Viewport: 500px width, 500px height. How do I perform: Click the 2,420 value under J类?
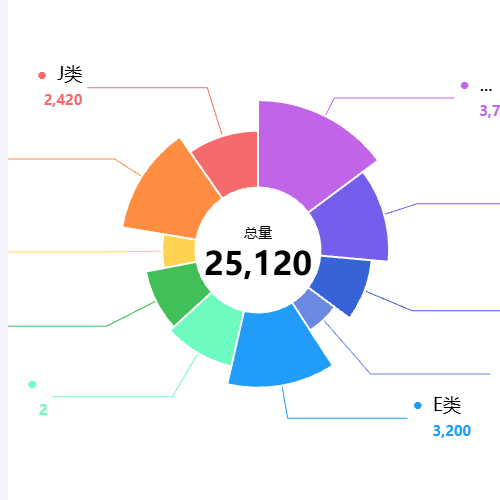coord(63,100)
